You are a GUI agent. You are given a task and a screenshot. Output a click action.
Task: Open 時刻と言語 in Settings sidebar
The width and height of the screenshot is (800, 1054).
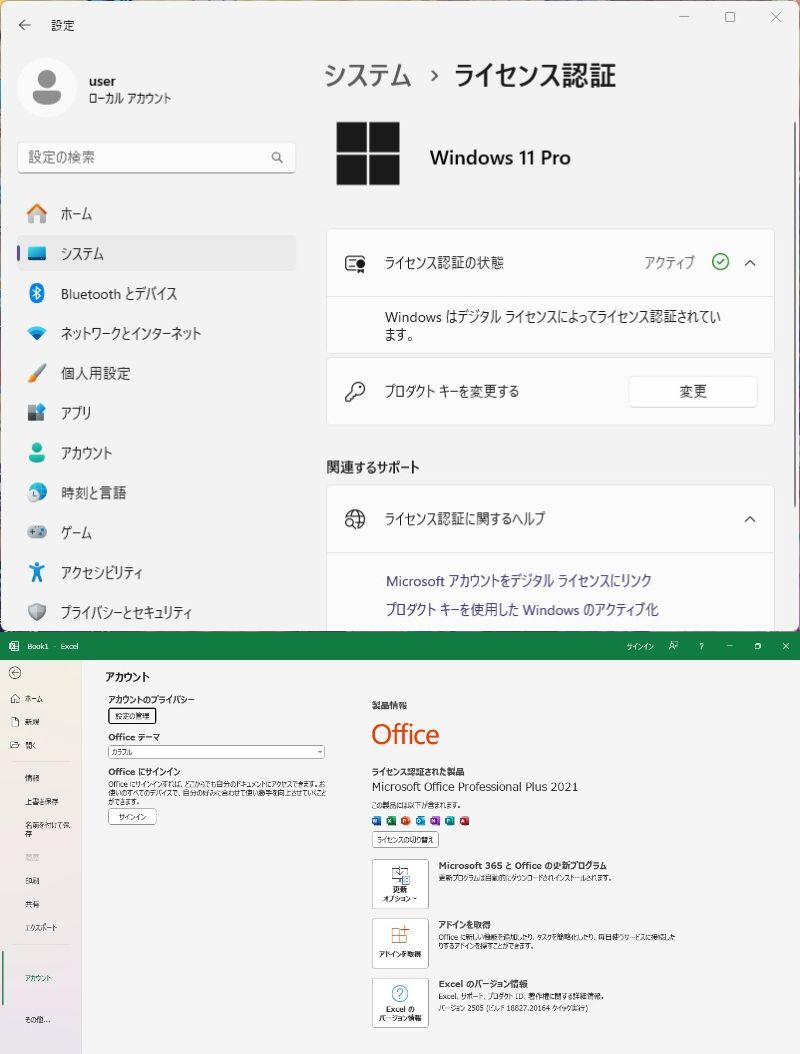[x=156, y=493]
